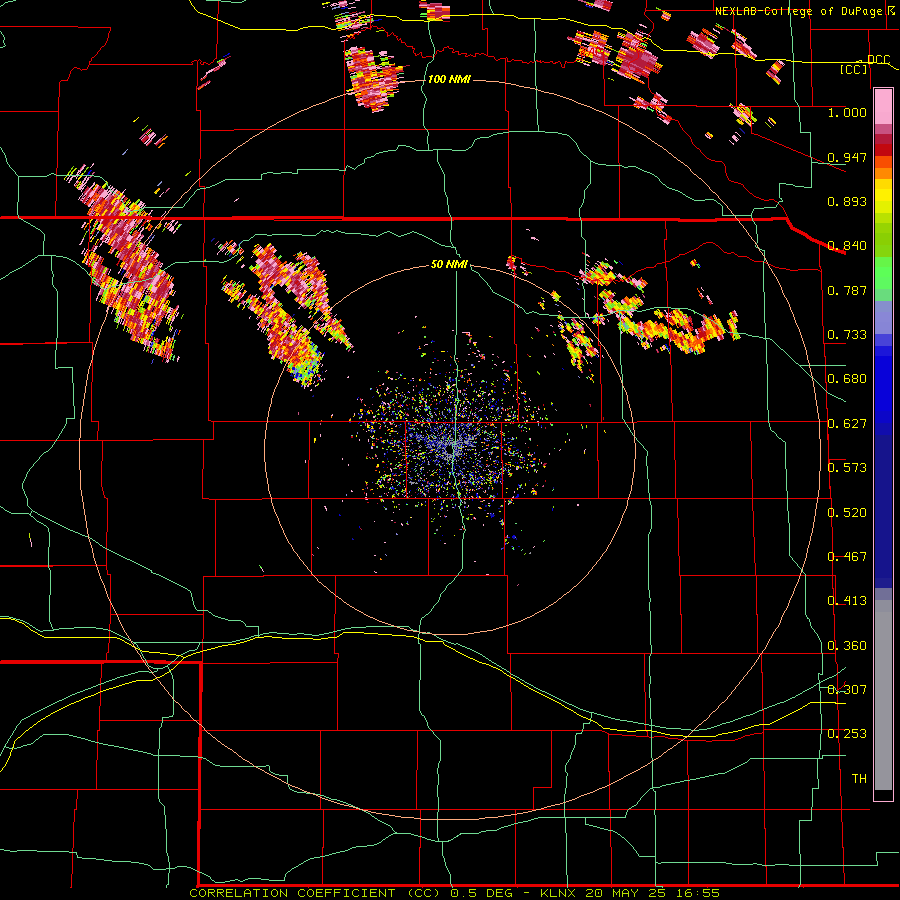
Task: Click the 0.573 color scale value
Action: coord(847,468)
